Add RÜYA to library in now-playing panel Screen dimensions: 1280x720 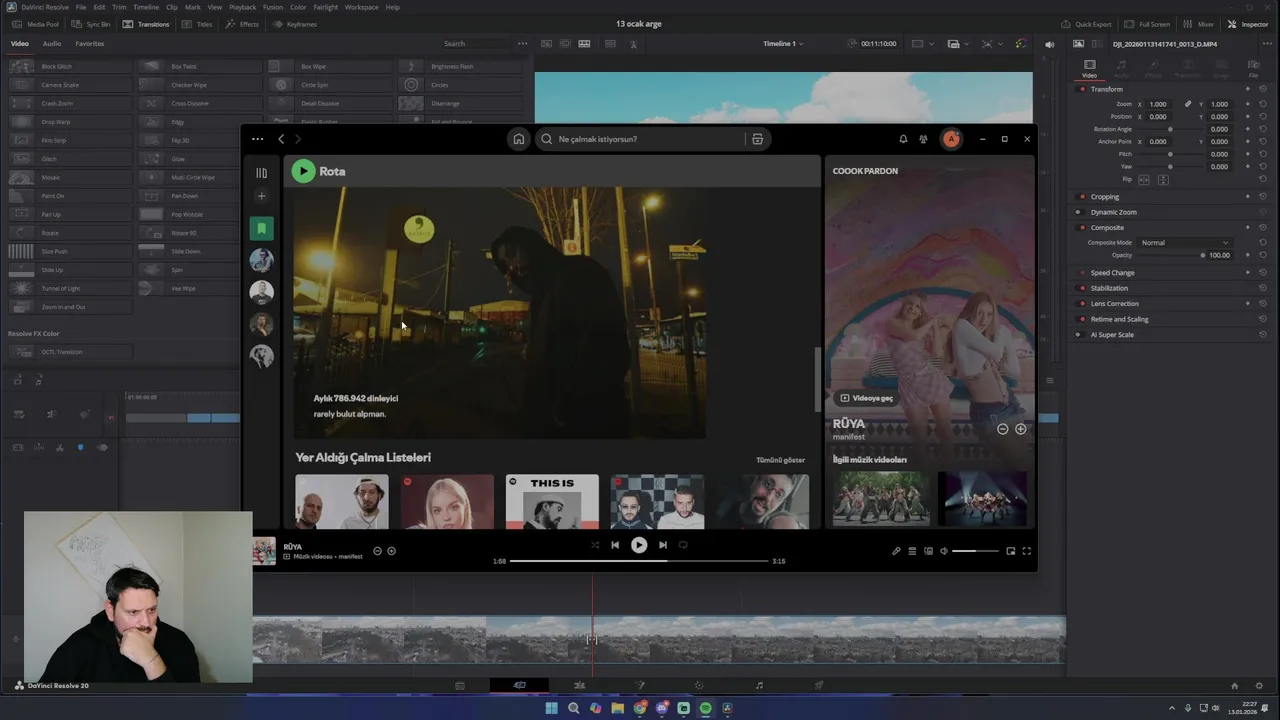coord(1020,429)
